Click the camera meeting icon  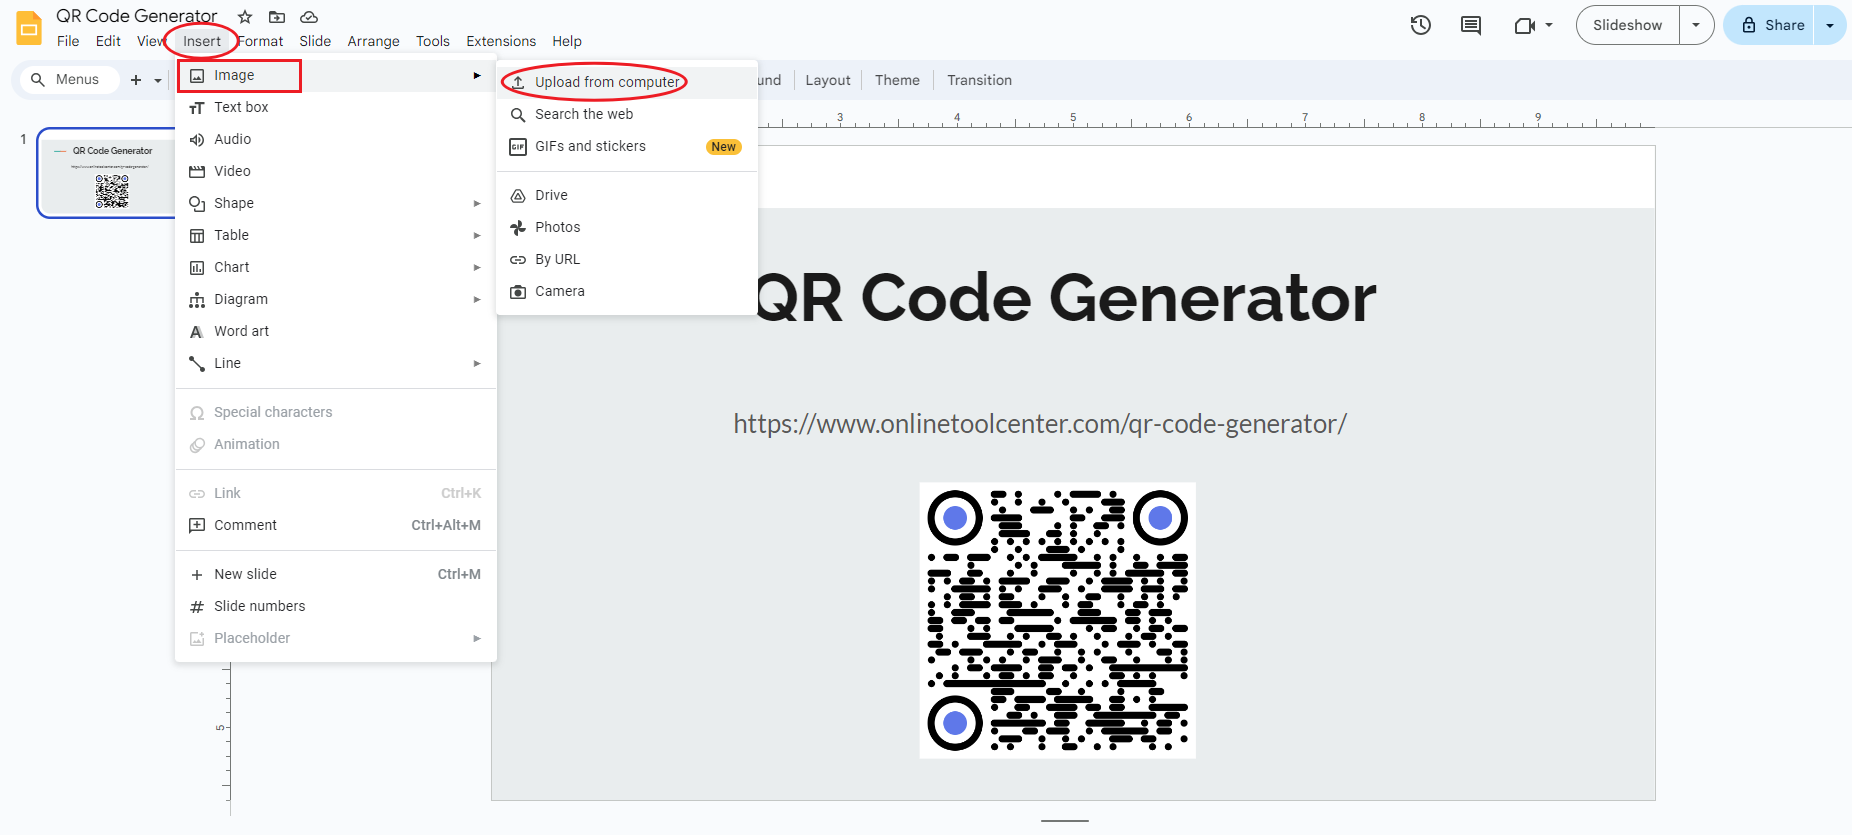point(1524,25)
